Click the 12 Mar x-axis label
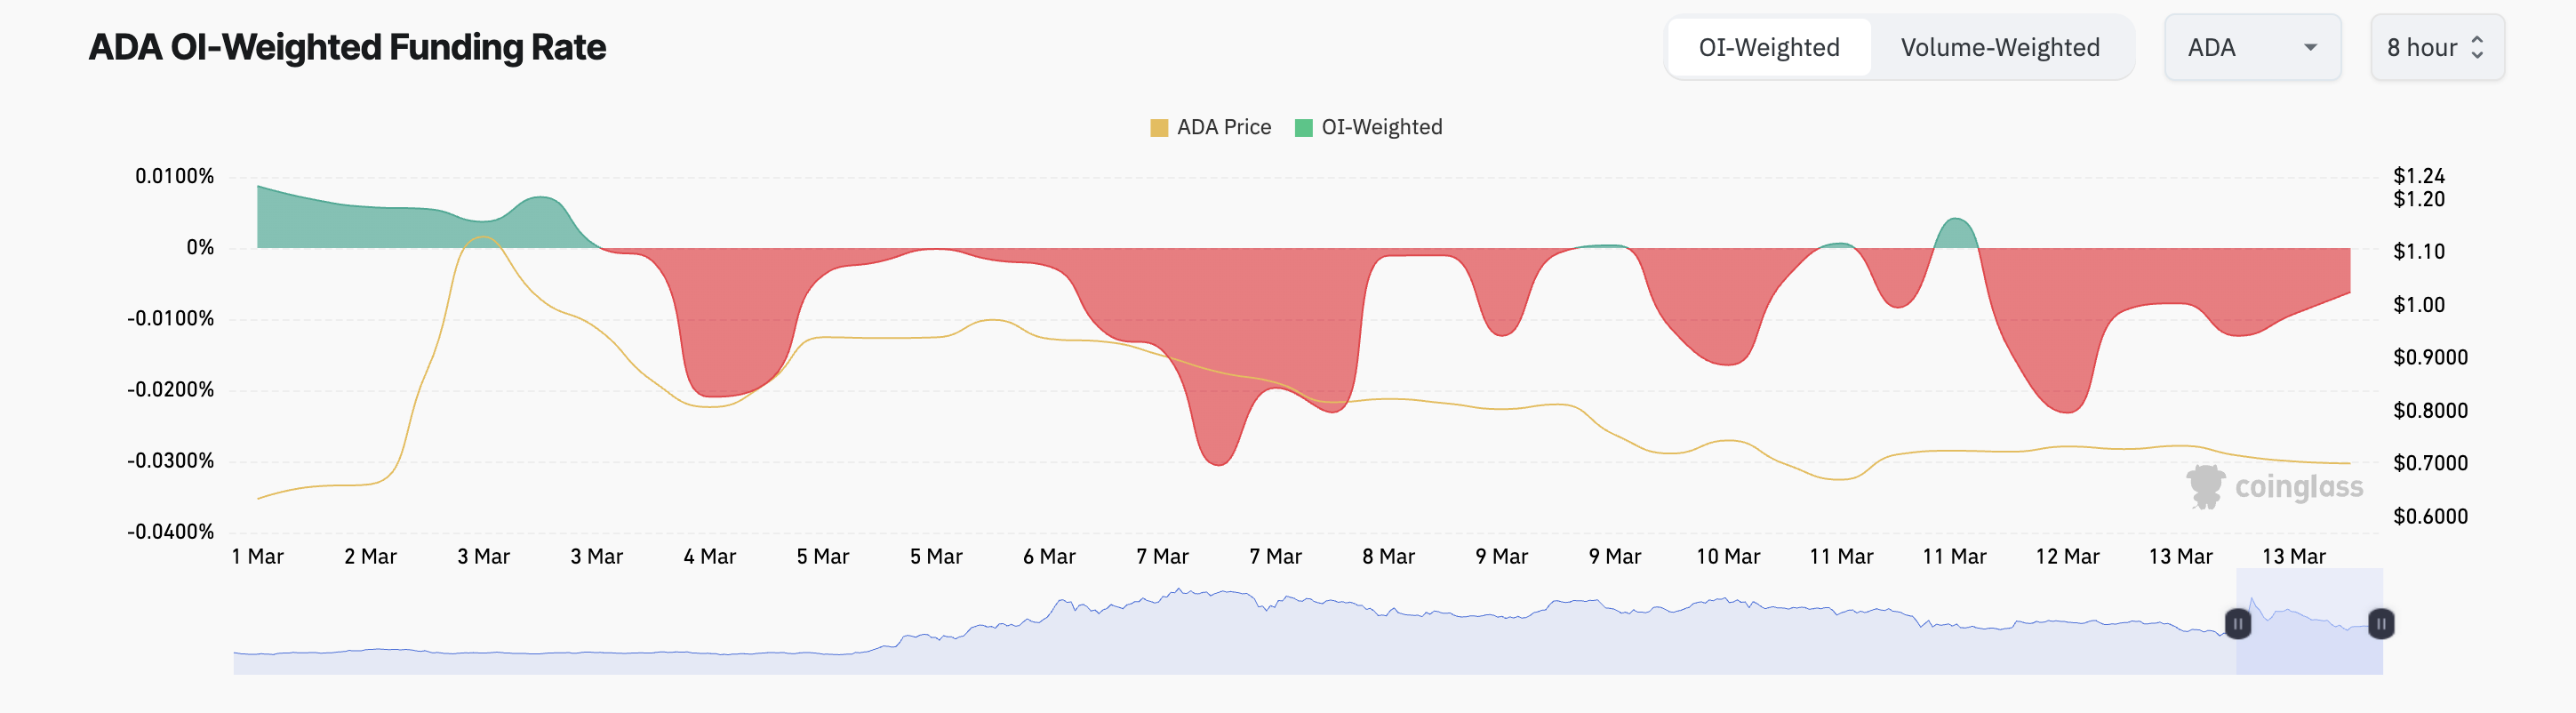 point(2067,557)
